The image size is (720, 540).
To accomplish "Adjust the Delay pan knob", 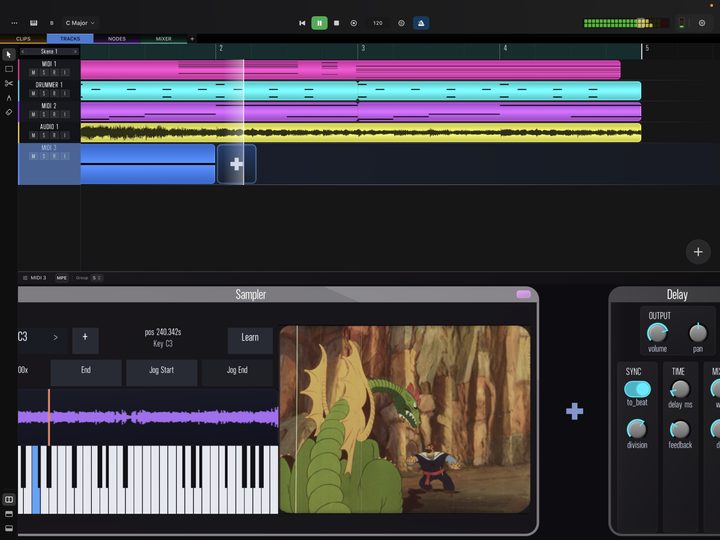I will point(698,333).
